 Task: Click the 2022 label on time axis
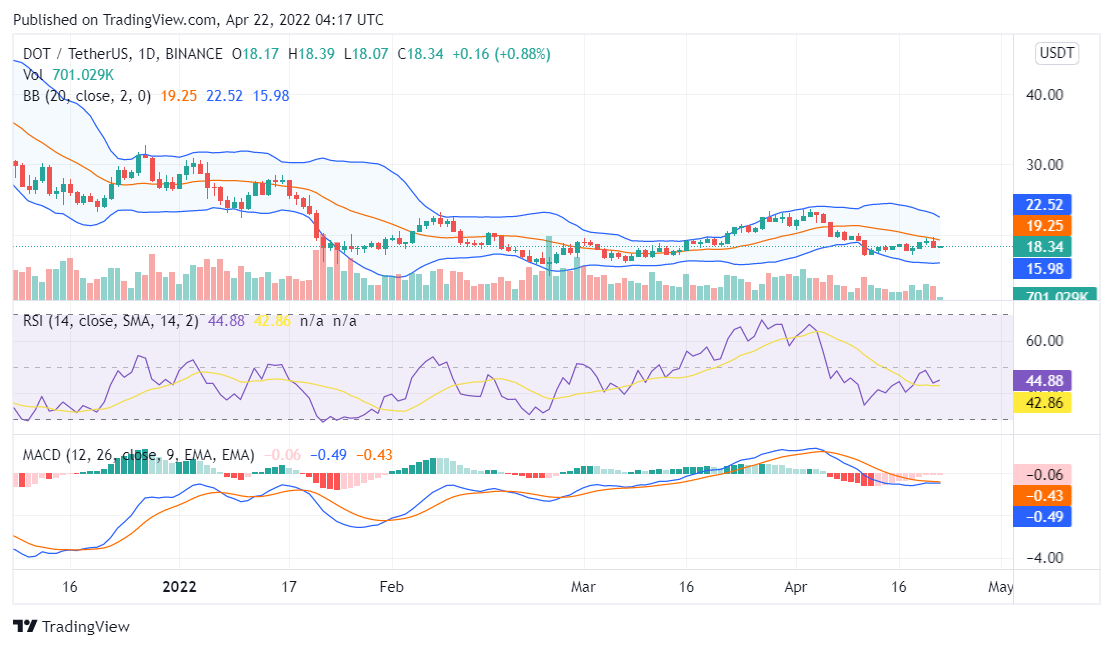point(180,587)
